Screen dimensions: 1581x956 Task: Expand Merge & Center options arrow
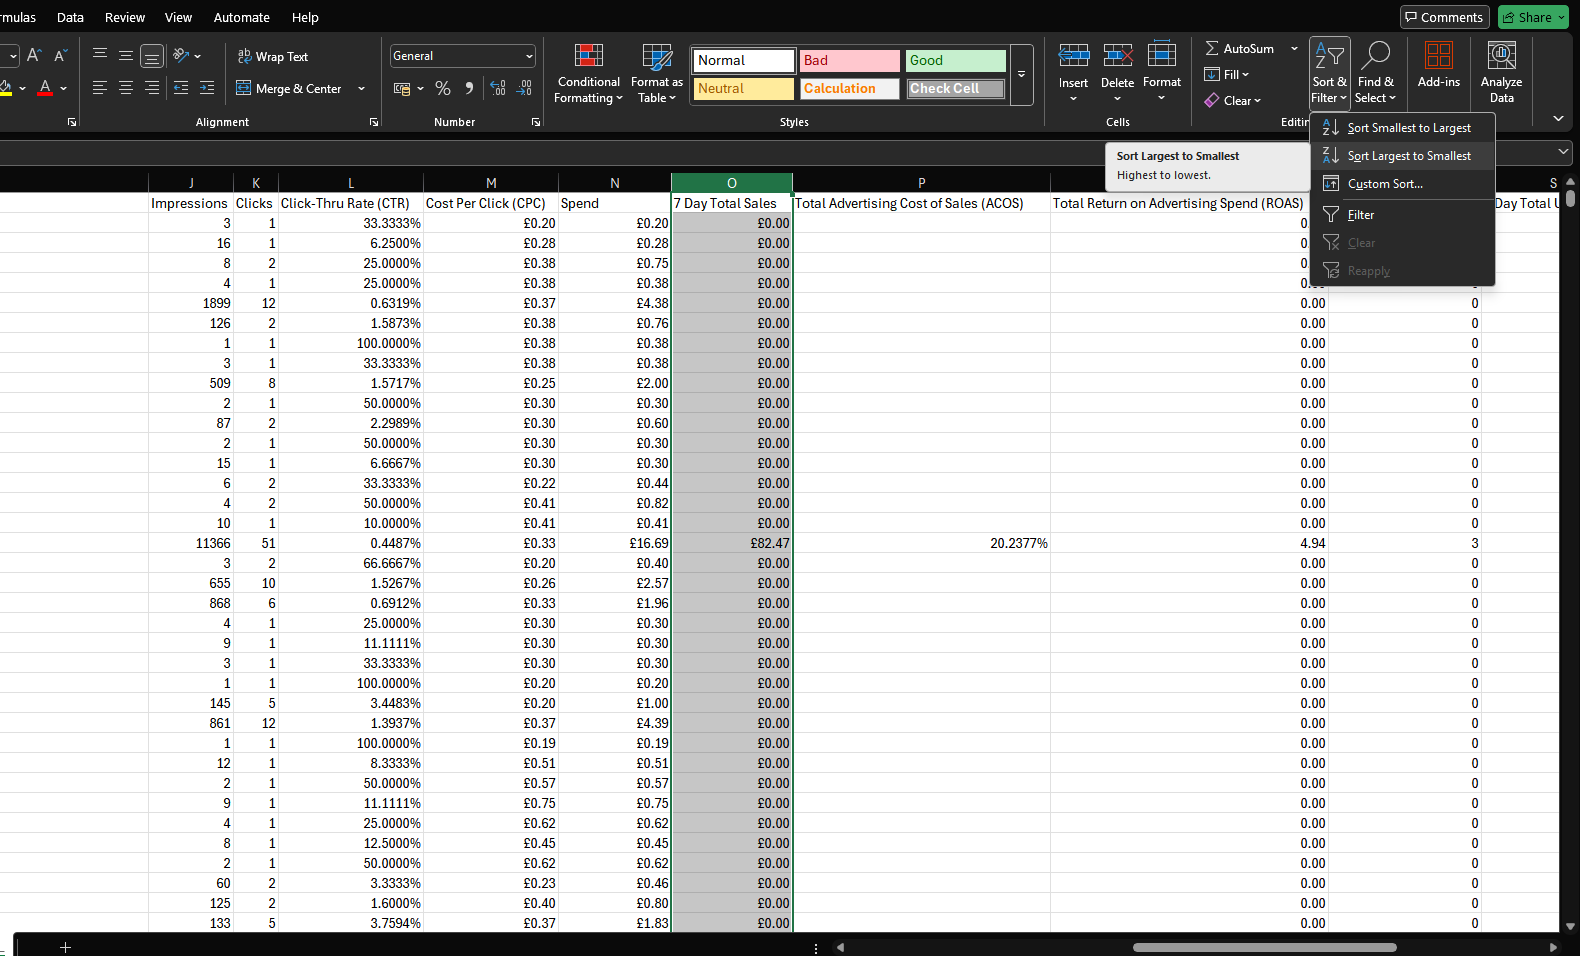coord(361,89)
